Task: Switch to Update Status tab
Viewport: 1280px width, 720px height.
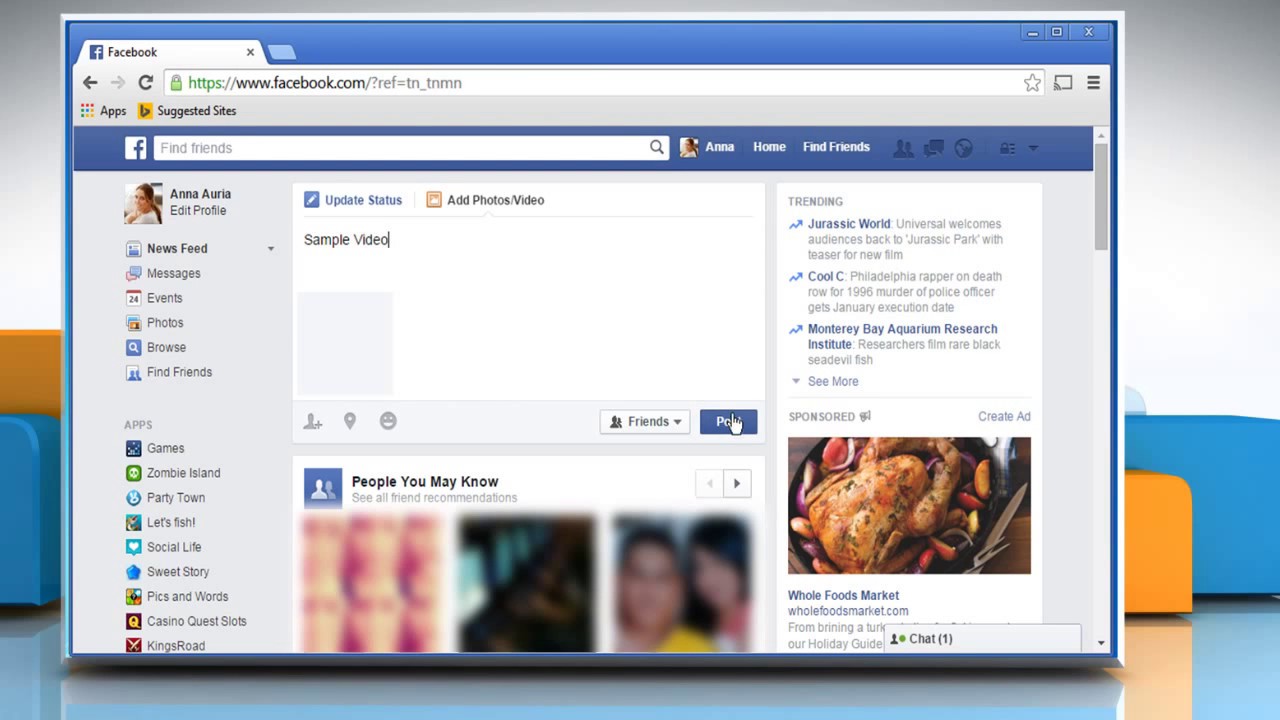Action: pos(353,200)
